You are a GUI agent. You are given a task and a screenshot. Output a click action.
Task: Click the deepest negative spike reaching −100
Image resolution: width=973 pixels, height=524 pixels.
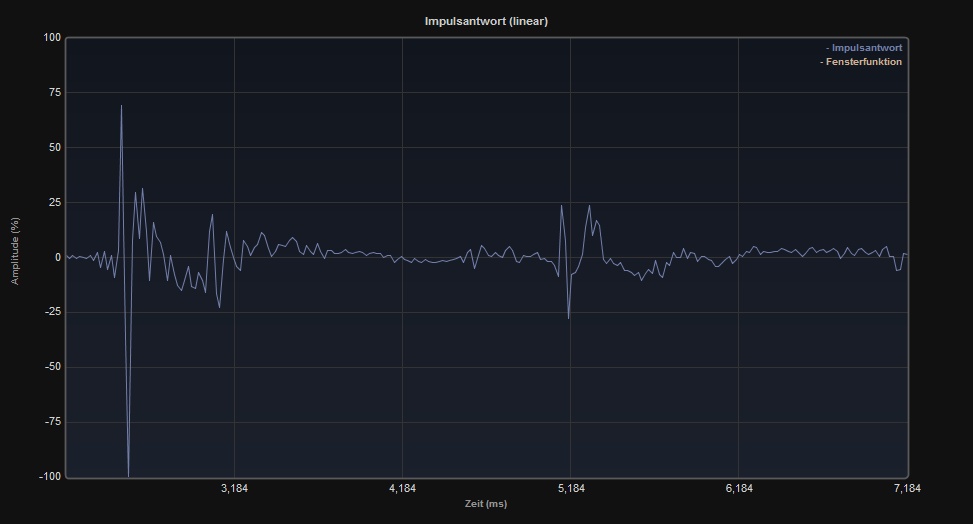pyautogui.click(x=128, y=475)
